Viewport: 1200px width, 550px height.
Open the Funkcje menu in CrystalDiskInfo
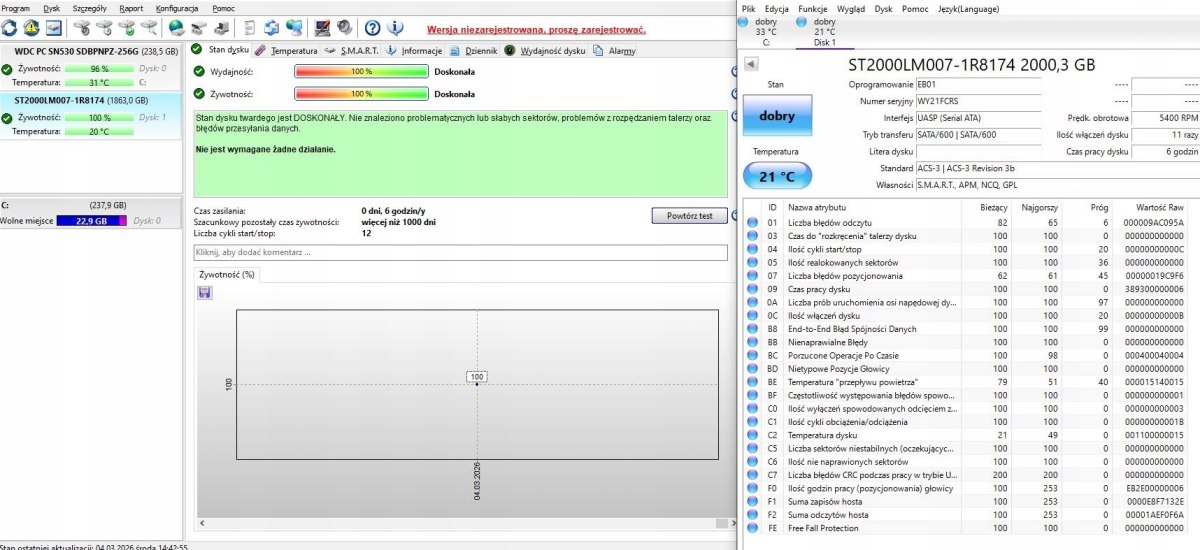(x=812, y=8)
